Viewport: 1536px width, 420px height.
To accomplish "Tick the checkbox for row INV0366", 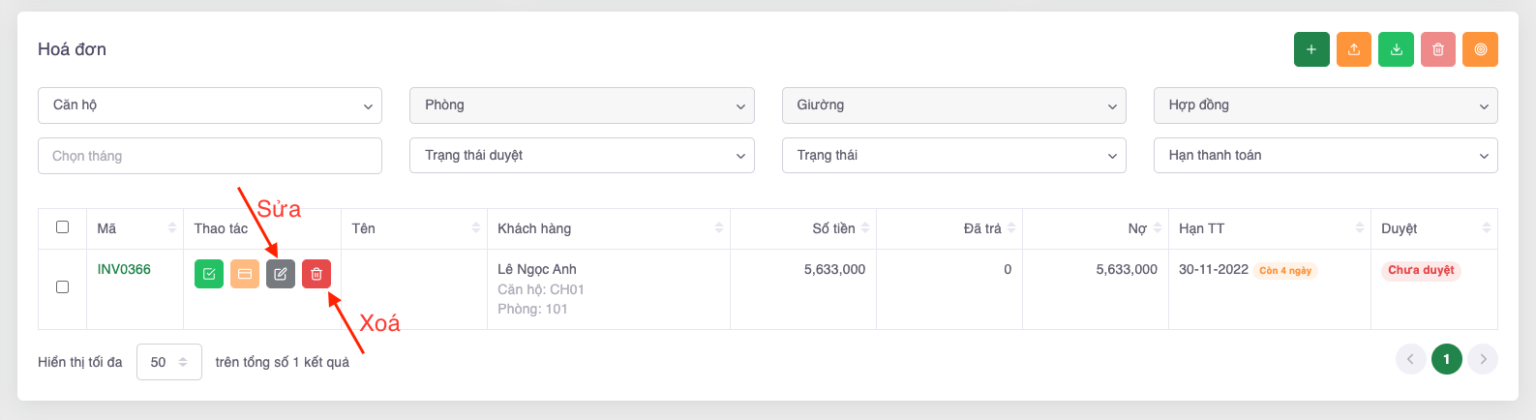I will pos(62,287).
